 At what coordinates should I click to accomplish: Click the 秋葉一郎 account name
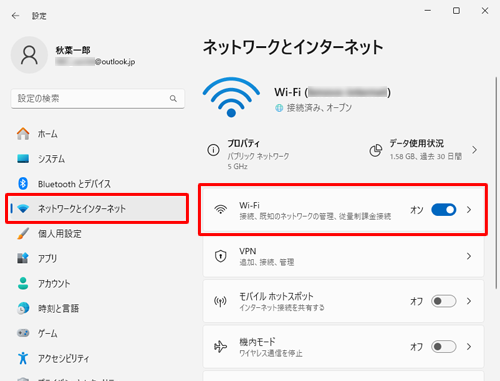pos(73,50)
